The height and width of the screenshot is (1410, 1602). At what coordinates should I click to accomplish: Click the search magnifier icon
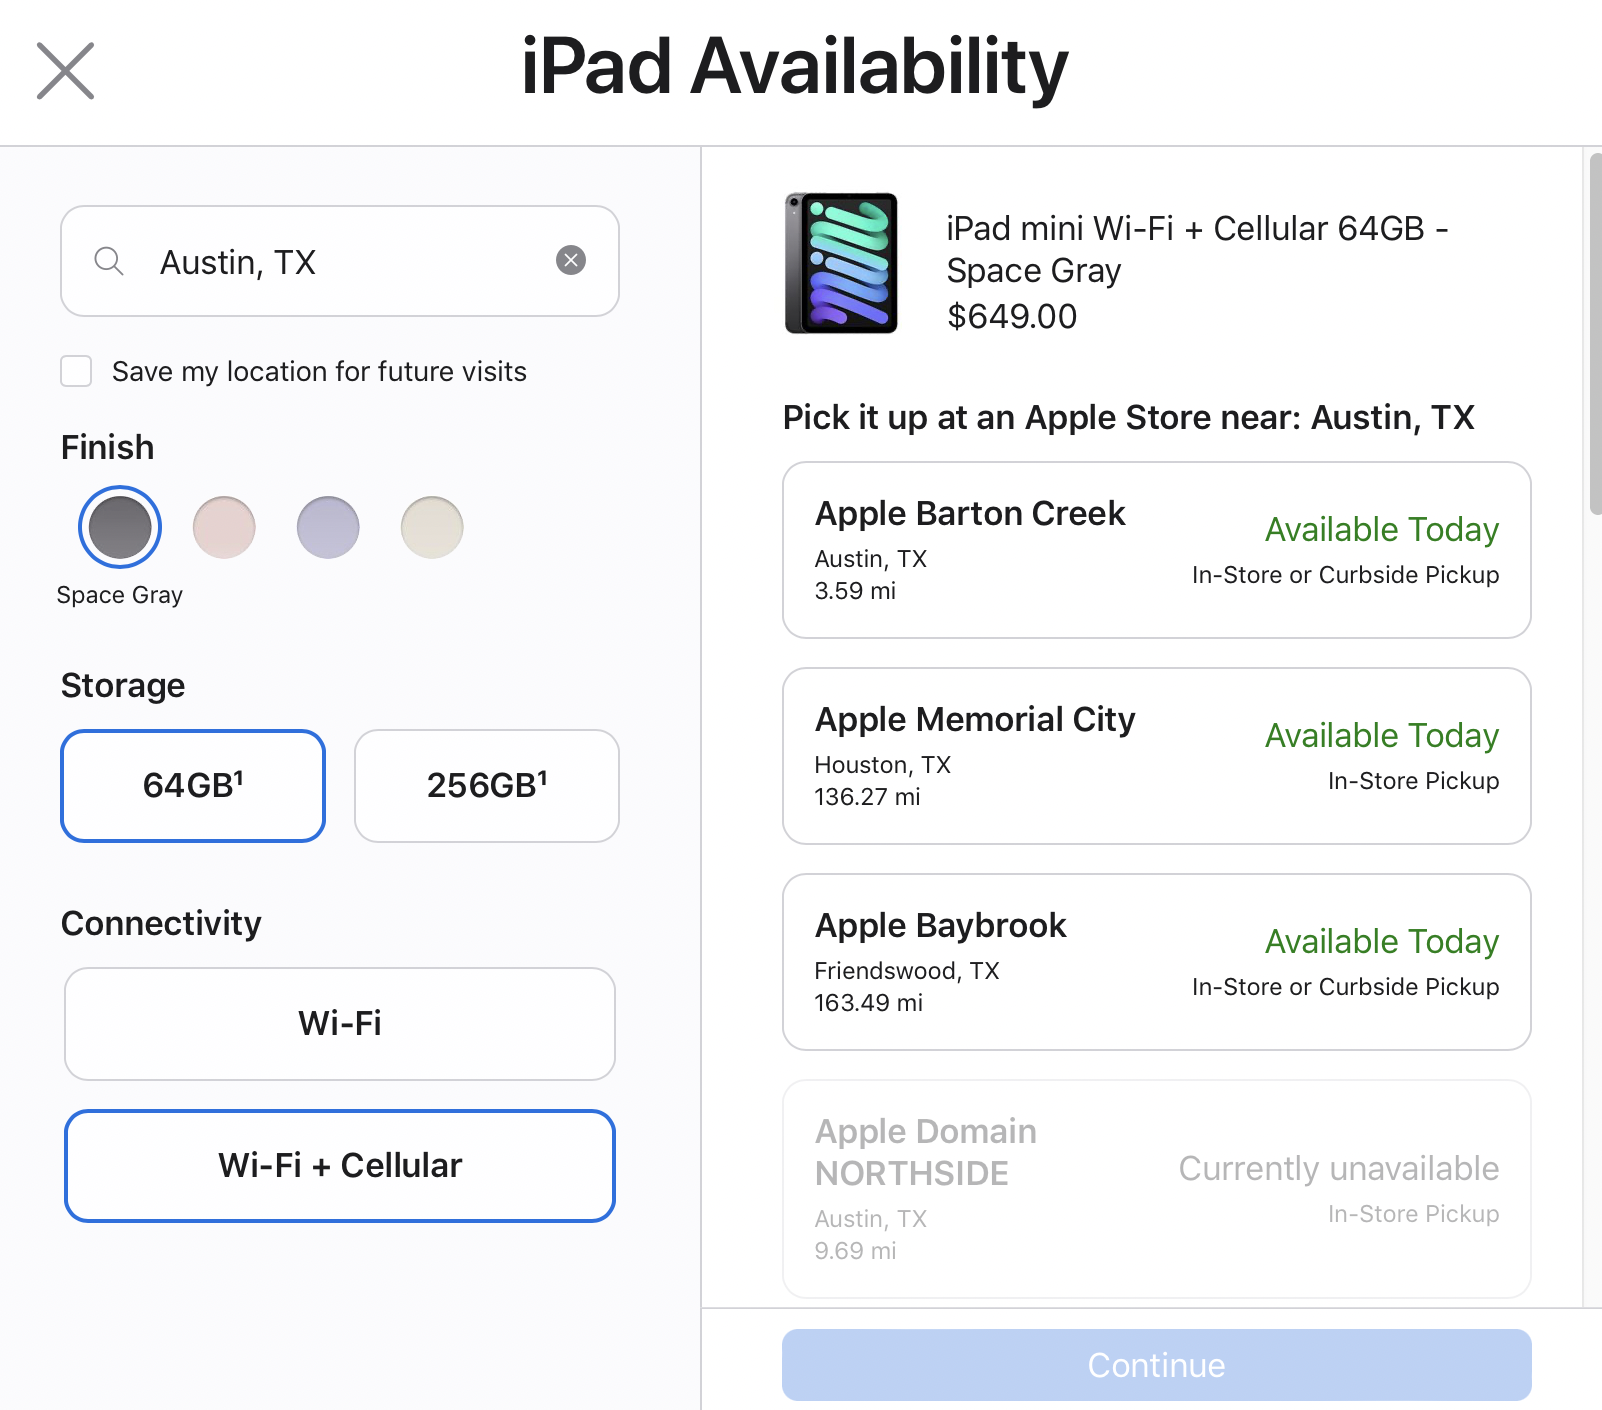(x=108, y=262)
